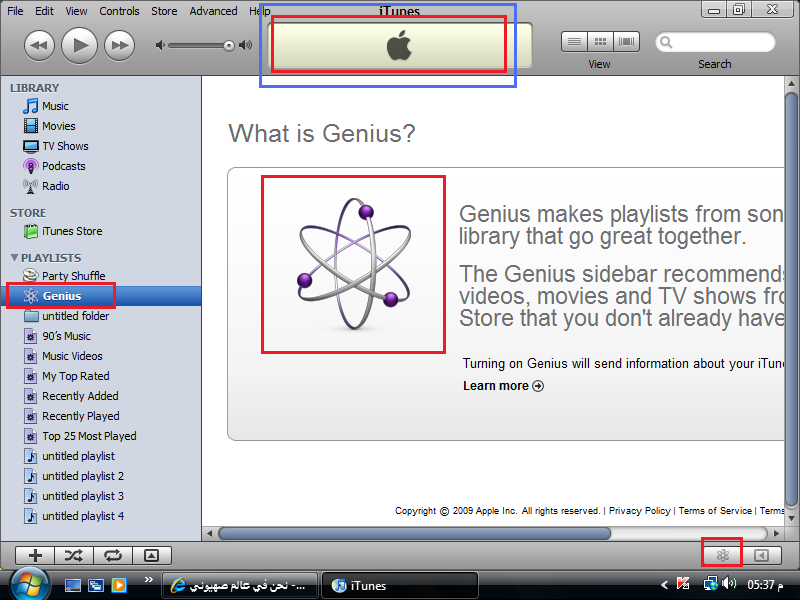Screen dimensions: 800x600
Task: Open the Store menu
Action: [164, 11]
